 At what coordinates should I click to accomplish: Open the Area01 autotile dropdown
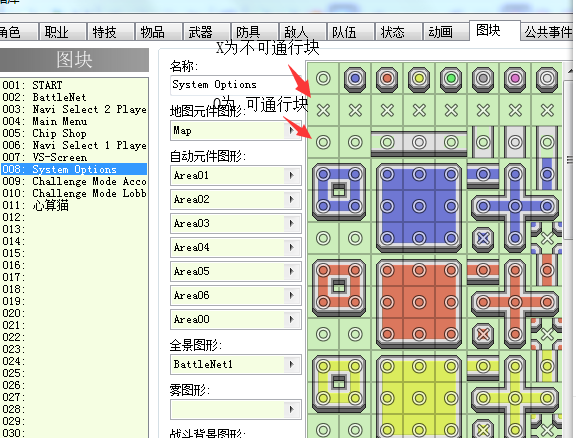click(x=292, y=175)
